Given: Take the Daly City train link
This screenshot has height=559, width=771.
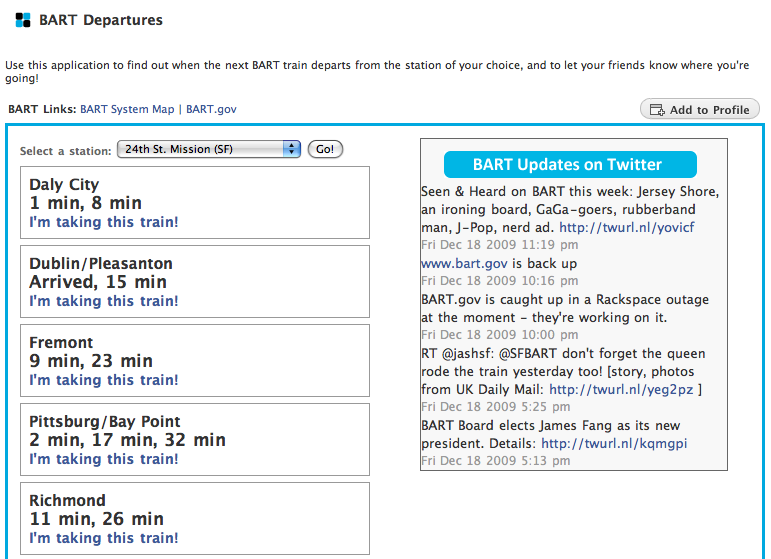Looking at the screenshot, I should pyautogui.click(x=104, y=222).
